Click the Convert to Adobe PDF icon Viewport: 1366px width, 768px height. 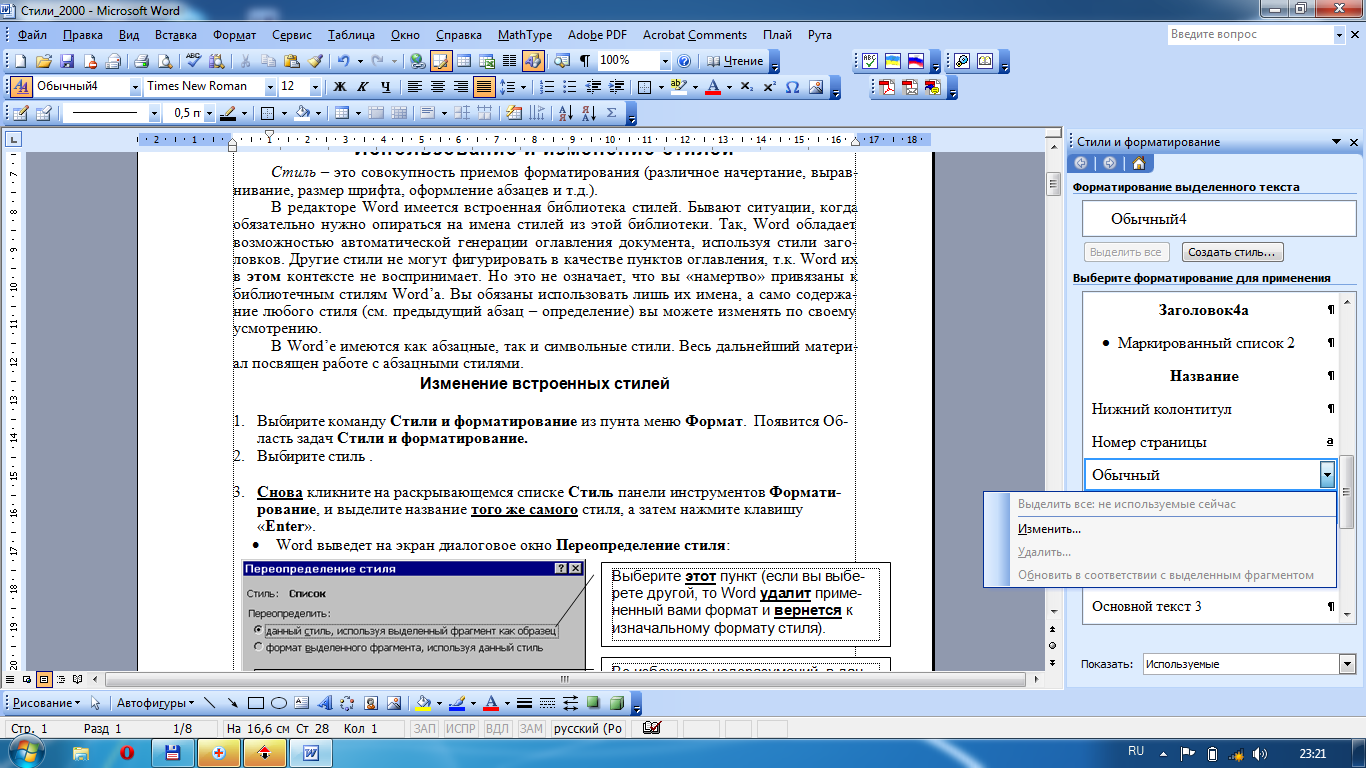pos(887,87)
